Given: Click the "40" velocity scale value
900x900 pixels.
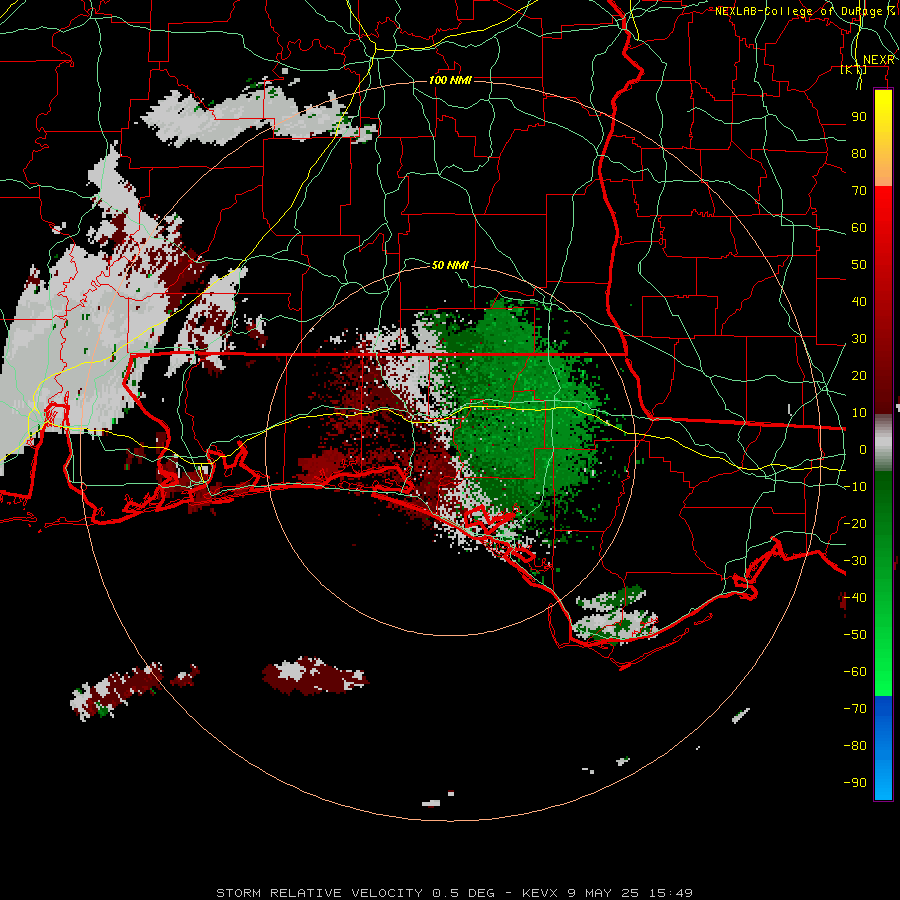Looking at the screenshot, I should (x=859, y=302).
